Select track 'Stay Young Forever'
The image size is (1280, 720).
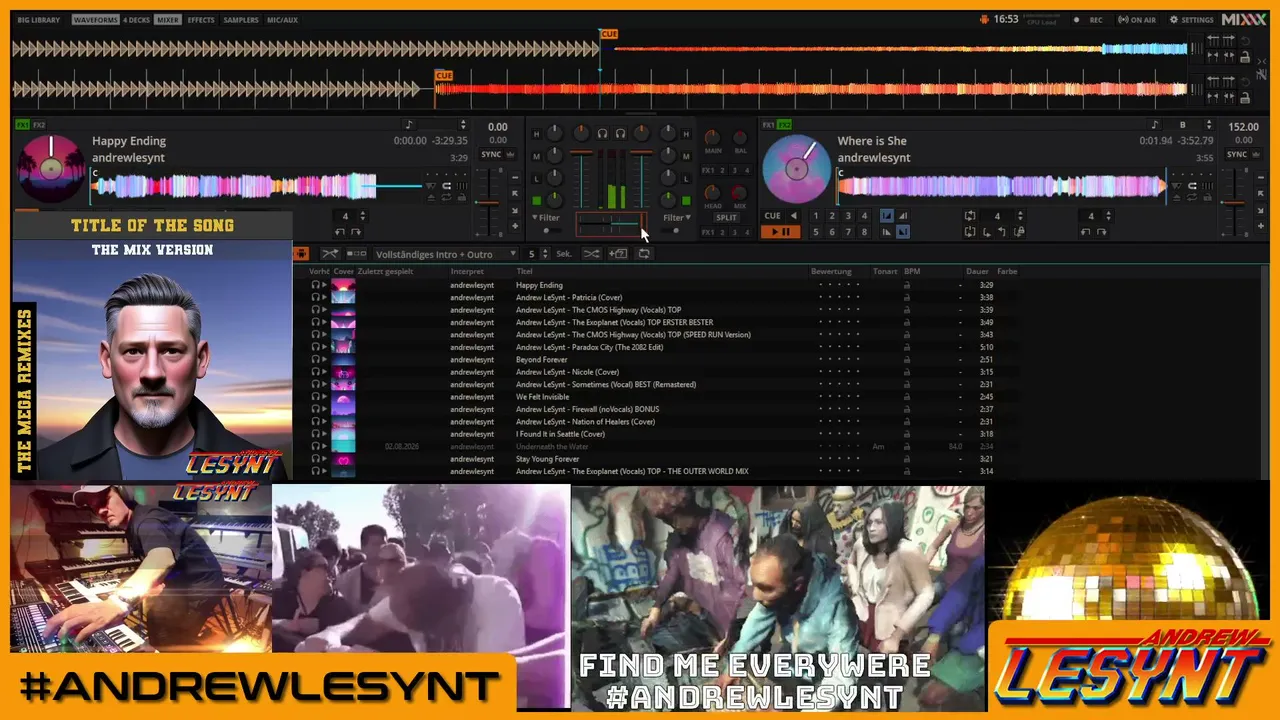[546, 459]
